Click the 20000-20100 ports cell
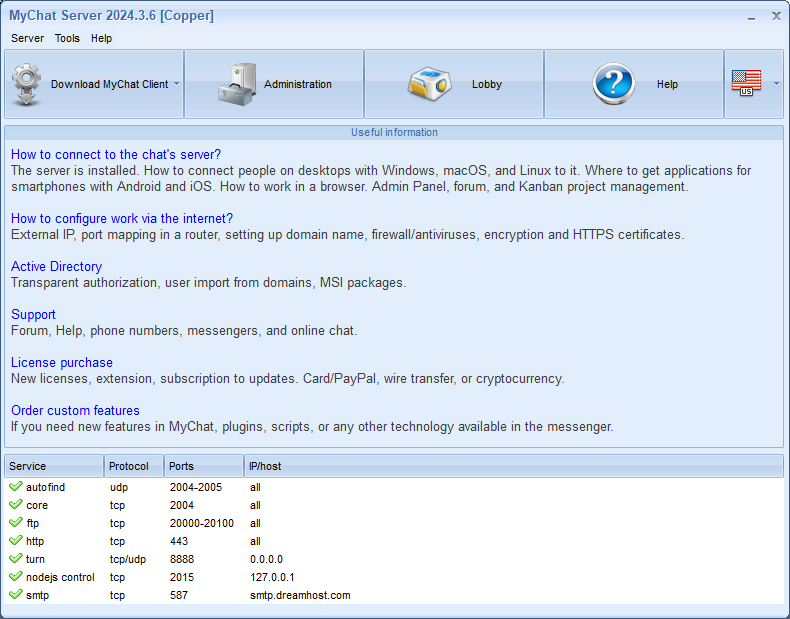Screen dimensions: 790x619 (x=202, y=523)
